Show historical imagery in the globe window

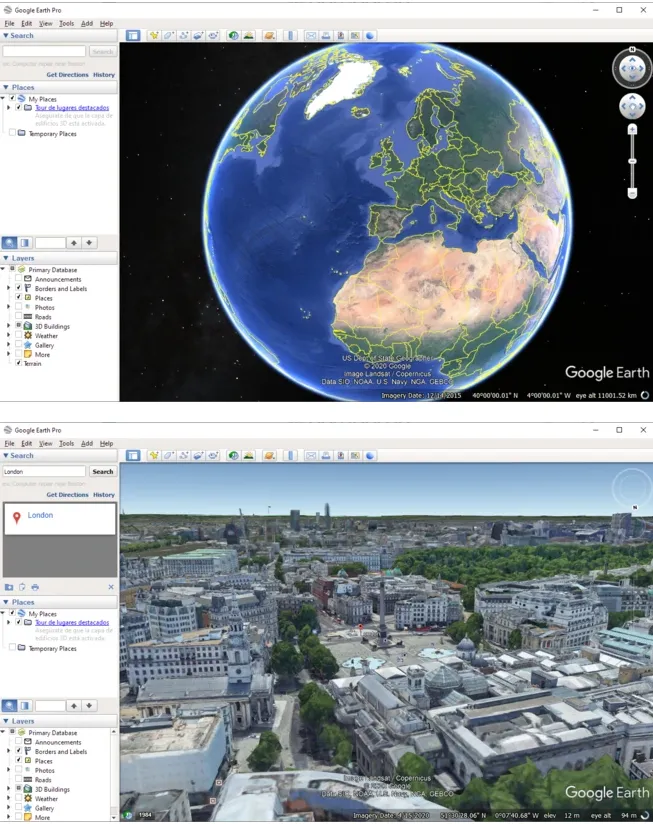pos(233,36)
